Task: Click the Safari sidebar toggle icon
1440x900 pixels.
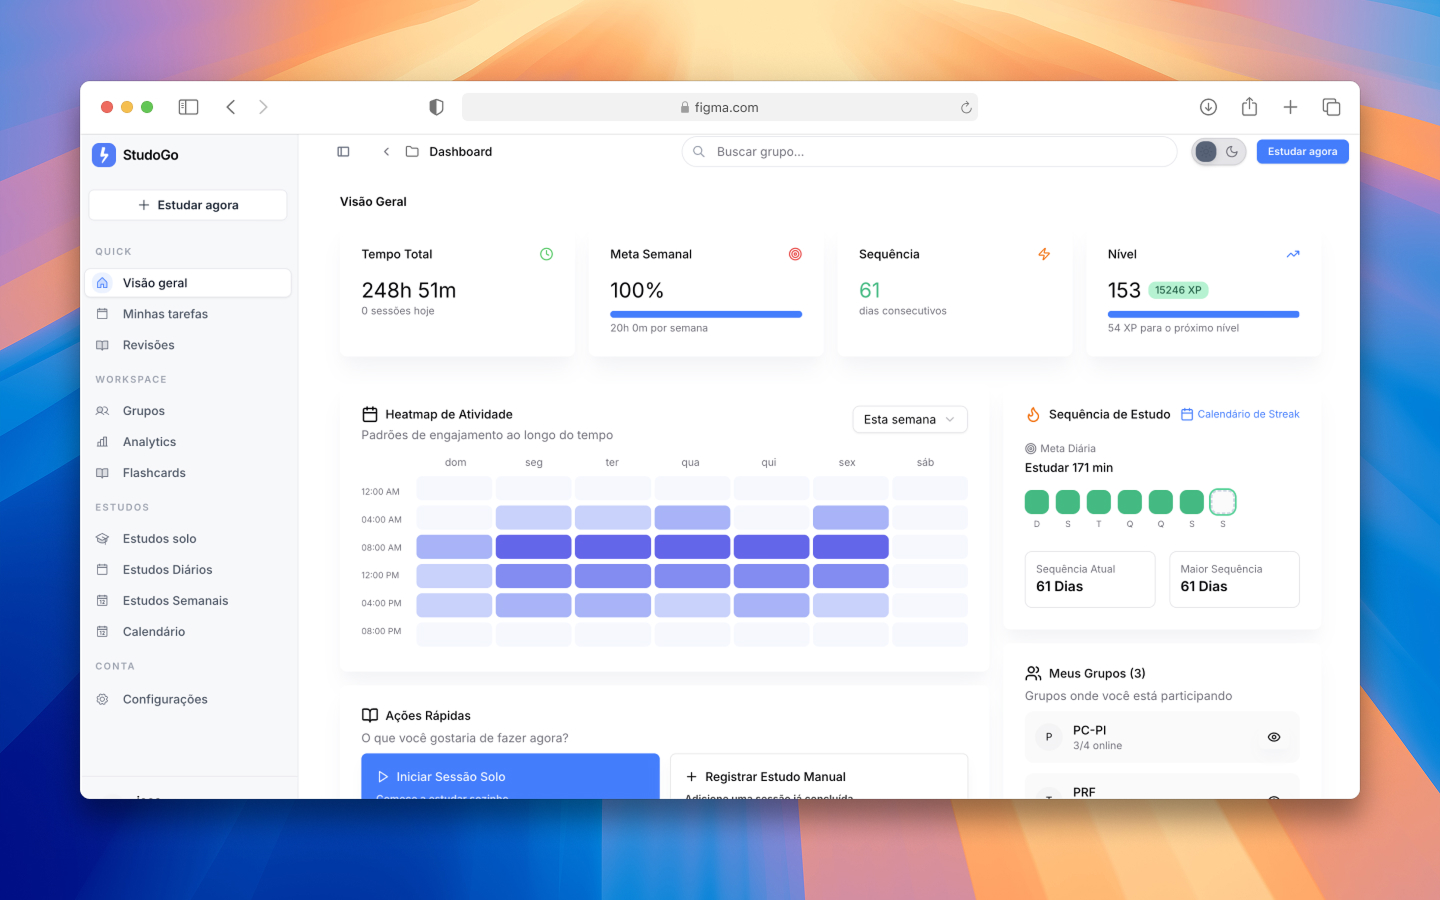Action: click(x=188, y=107)
